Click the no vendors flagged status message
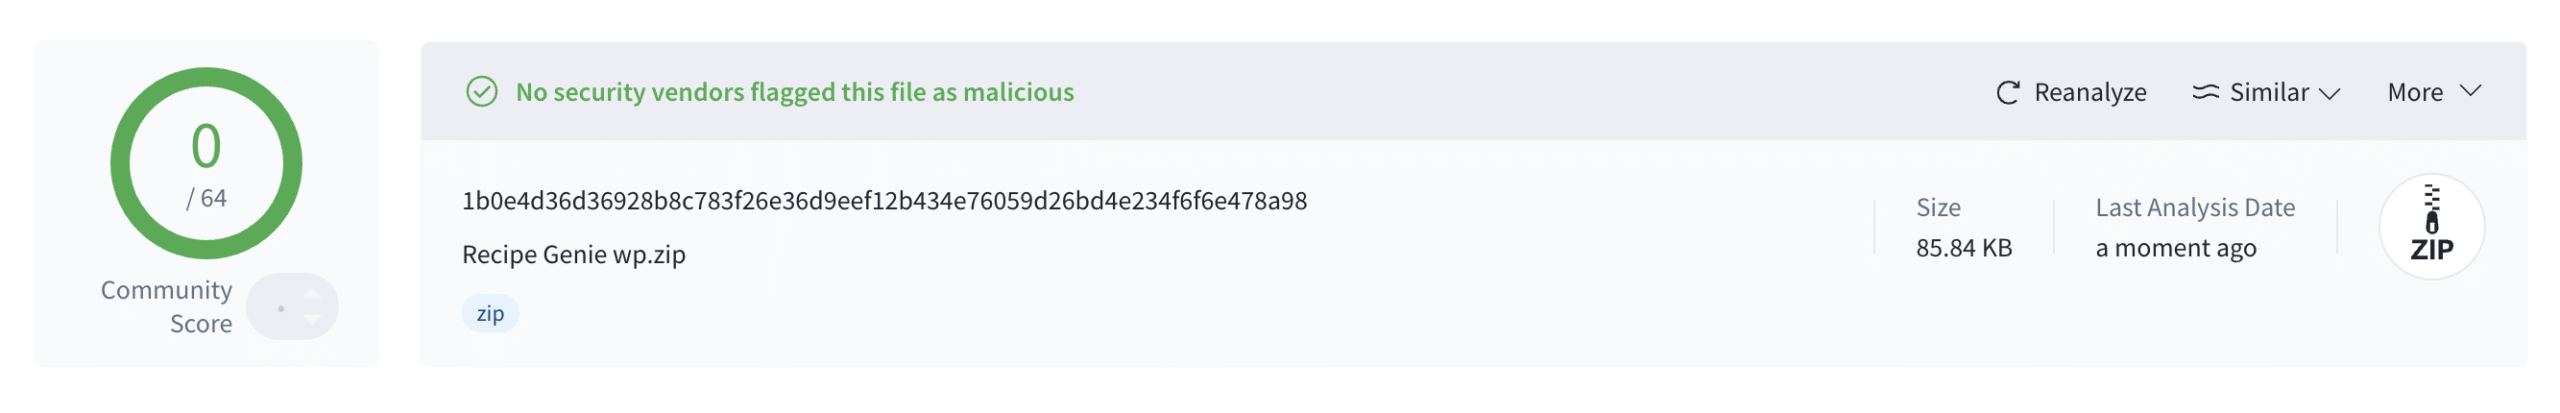Screen dimensions: 2560x413 (794, 92)
